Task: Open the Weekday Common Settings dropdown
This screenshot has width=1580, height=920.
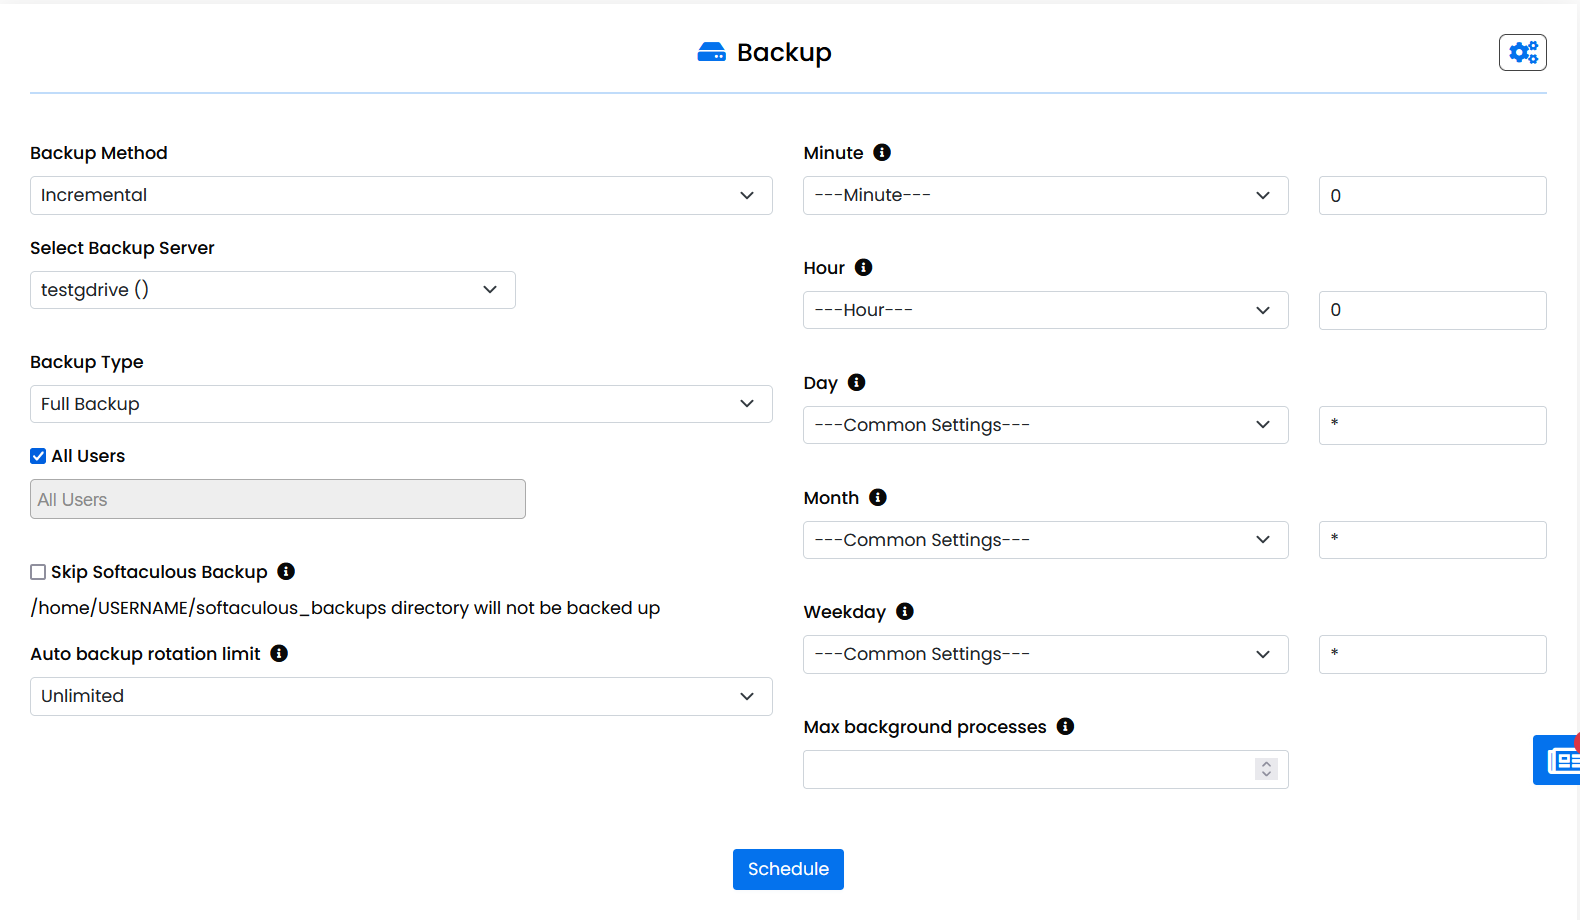Action: pyautogui.click(x=1045, y=655)
